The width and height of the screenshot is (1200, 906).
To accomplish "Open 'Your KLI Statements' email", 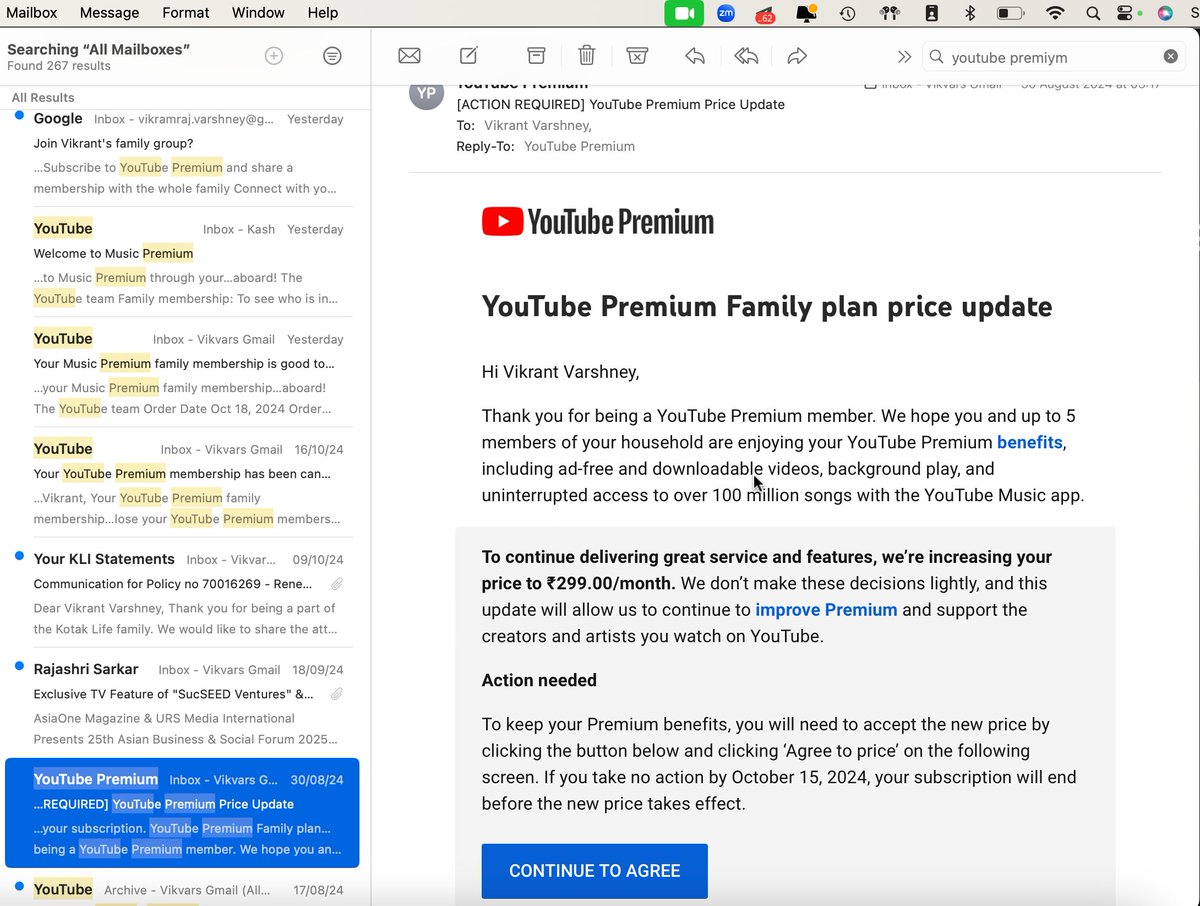I will tap(185, 593).
